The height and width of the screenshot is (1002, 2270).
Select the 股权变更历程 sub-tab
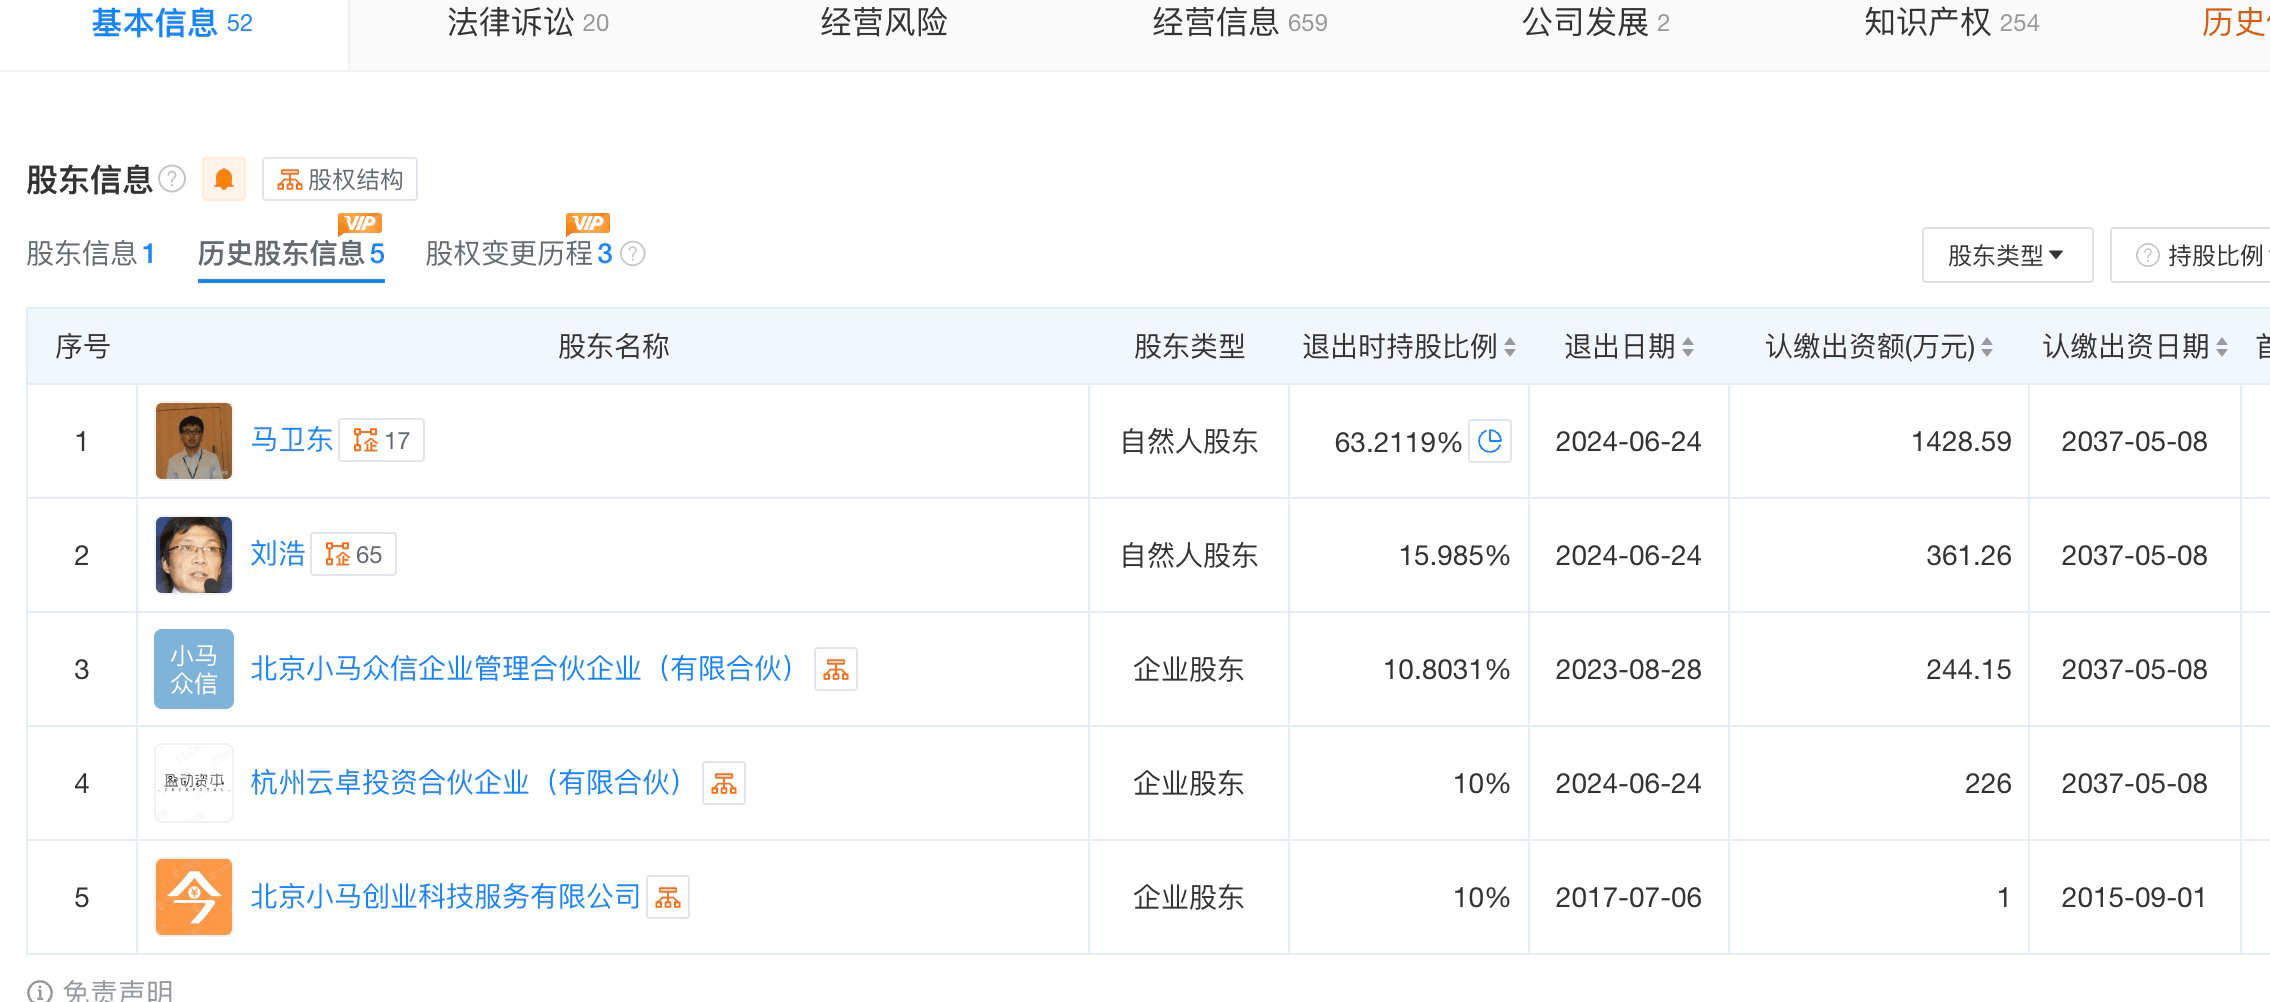(x=518, y=254)
